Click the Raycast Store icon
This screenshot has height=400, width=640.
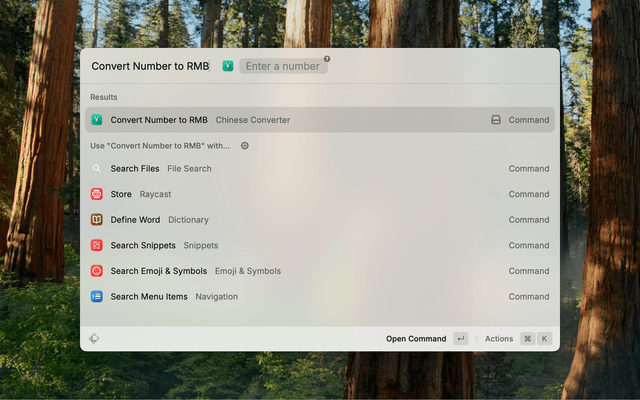pyautogui.click(x=97, y=194)
